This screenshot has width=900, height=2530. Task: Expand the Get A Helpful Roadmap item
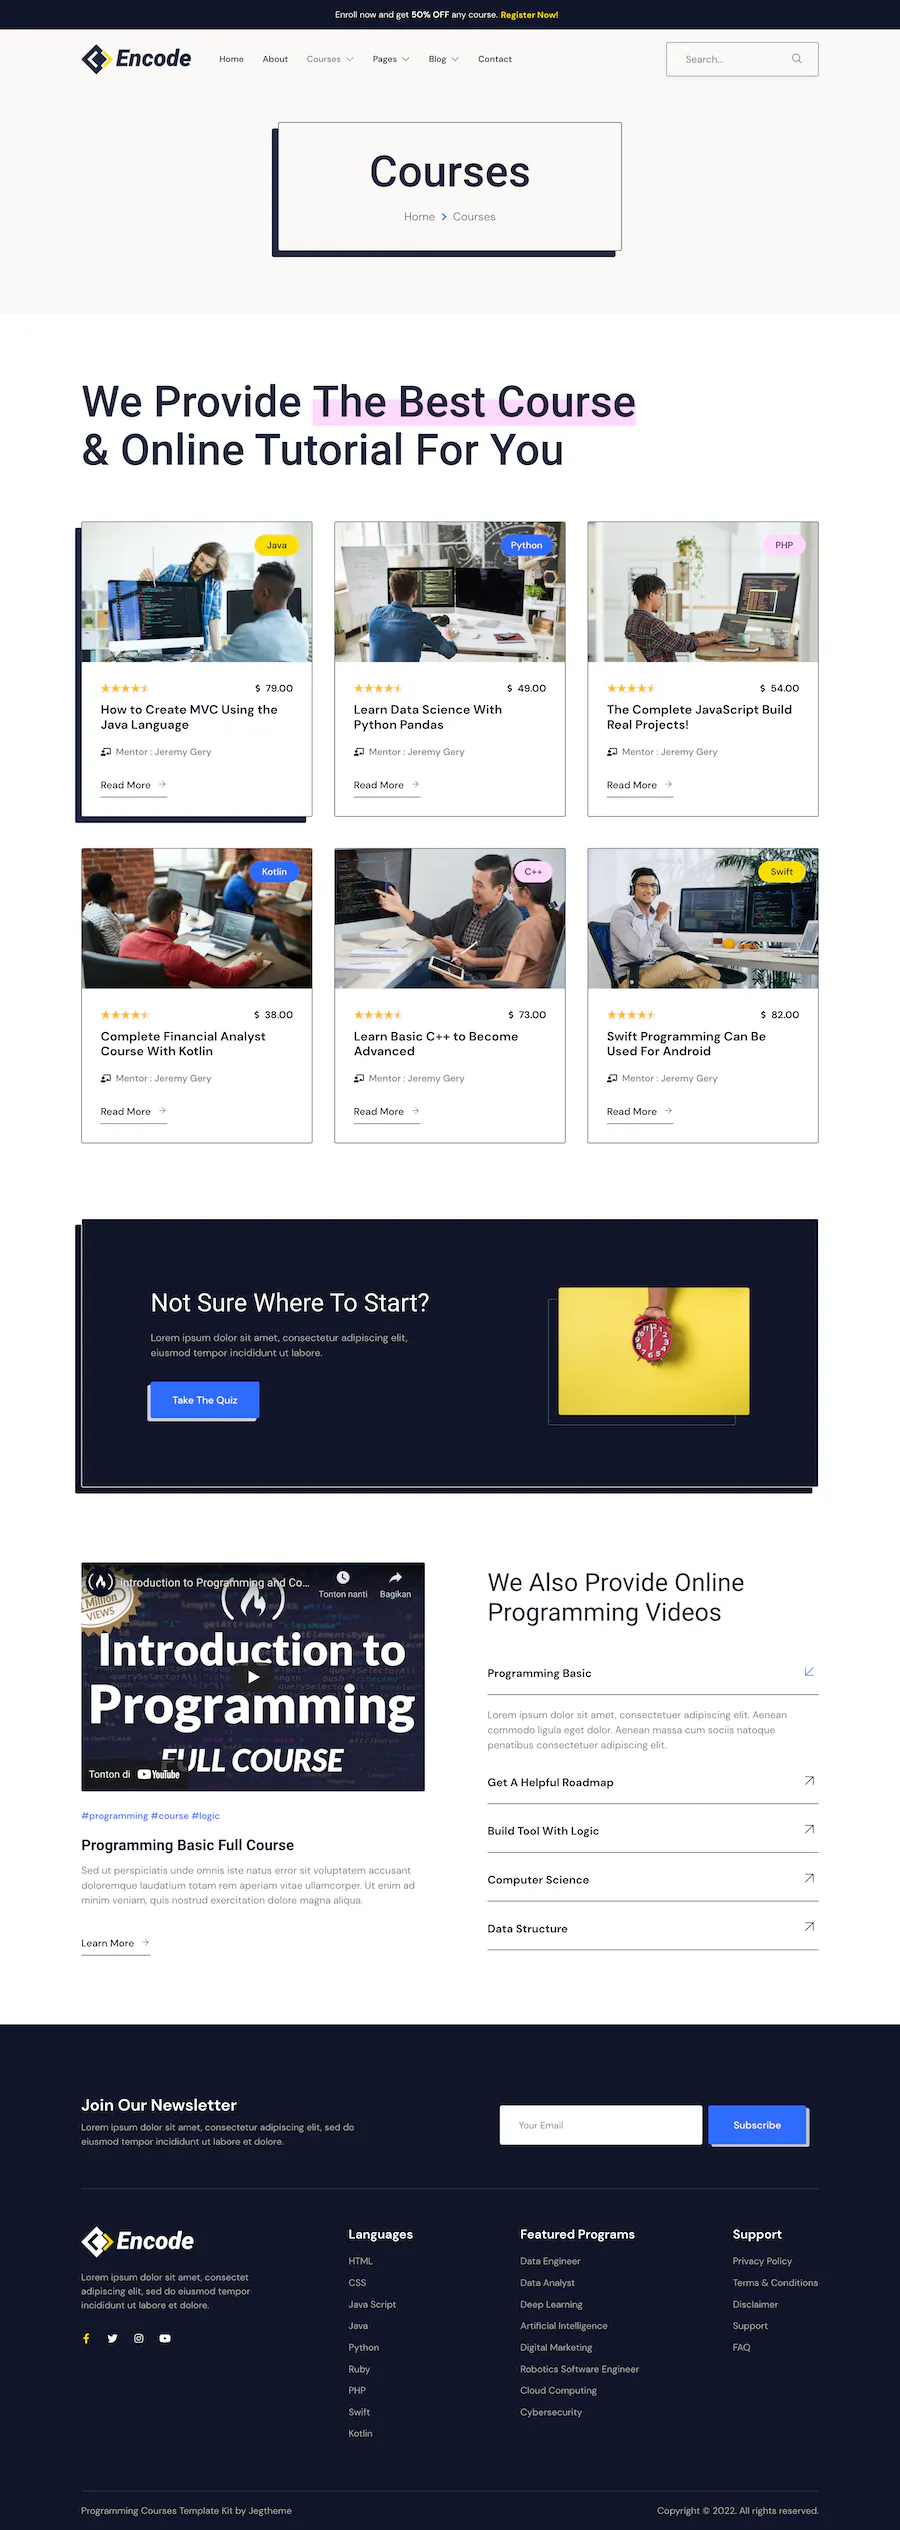653,1782
